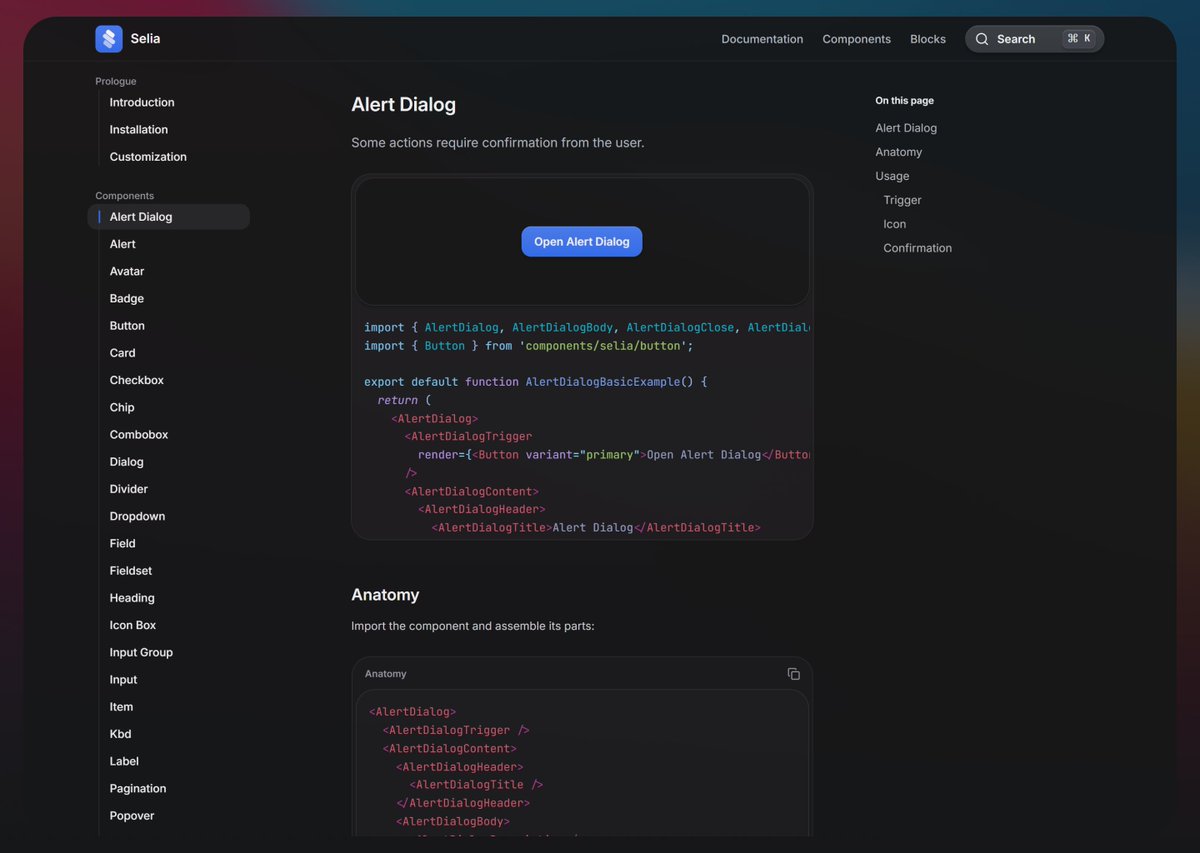Click the 'On this page' heading
Screen dimensions: 1200x853
(904, 101)
